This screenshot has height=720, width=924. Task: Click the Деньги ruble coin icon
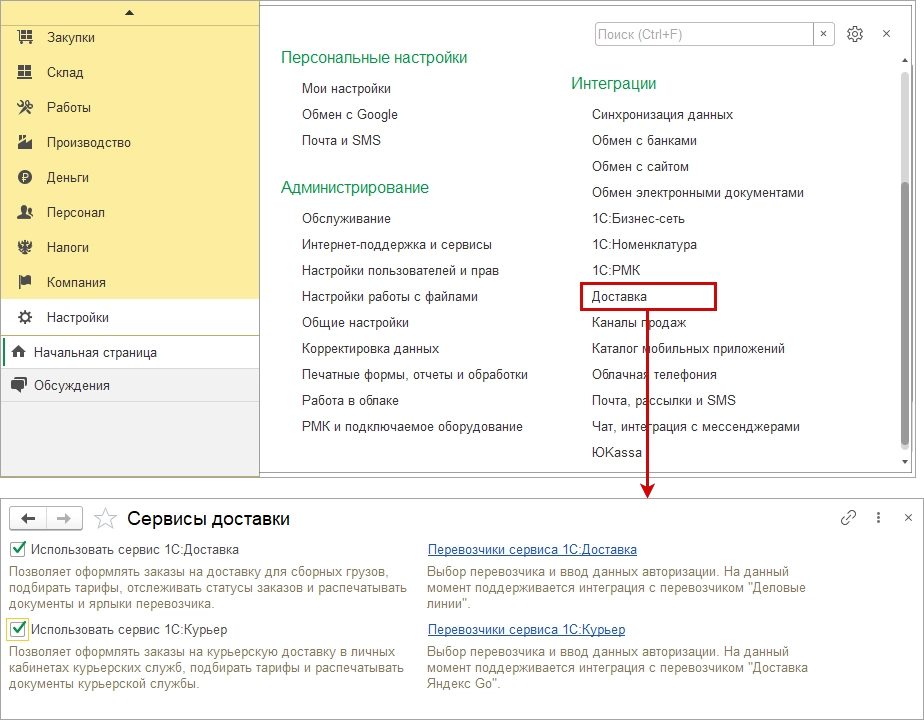coord(25,177)
